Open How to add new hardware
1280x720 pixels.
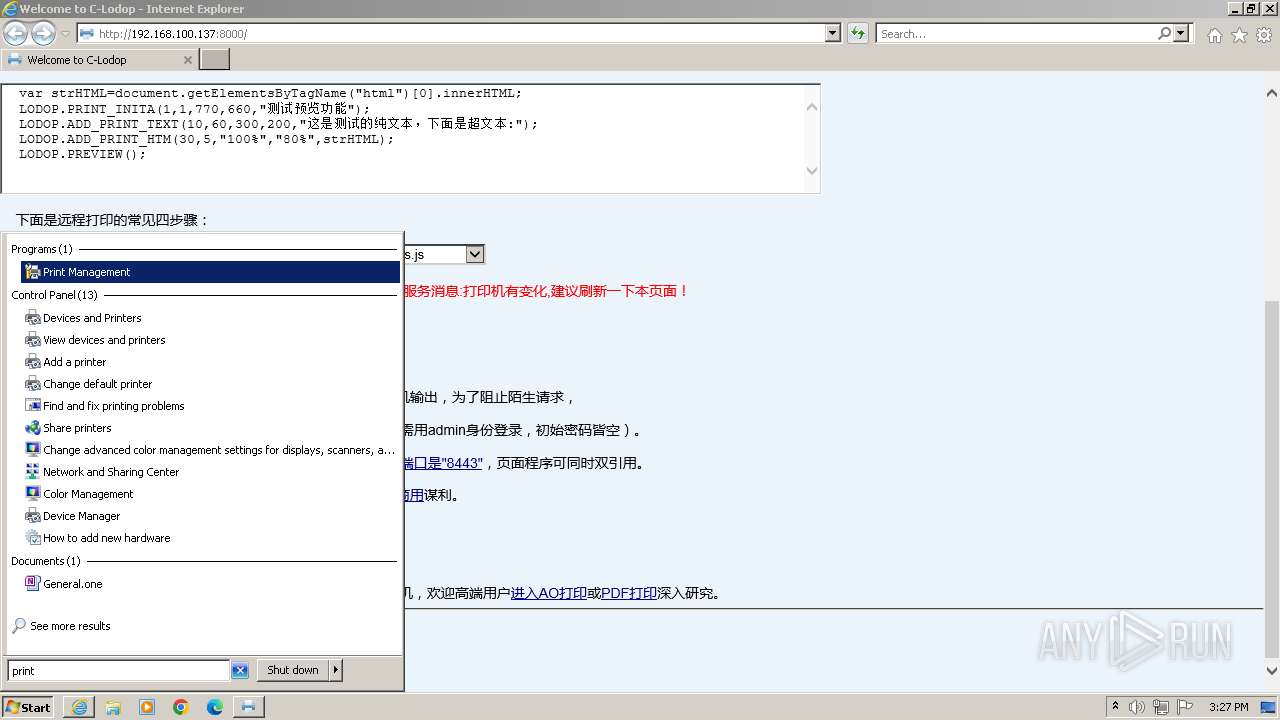106,538
